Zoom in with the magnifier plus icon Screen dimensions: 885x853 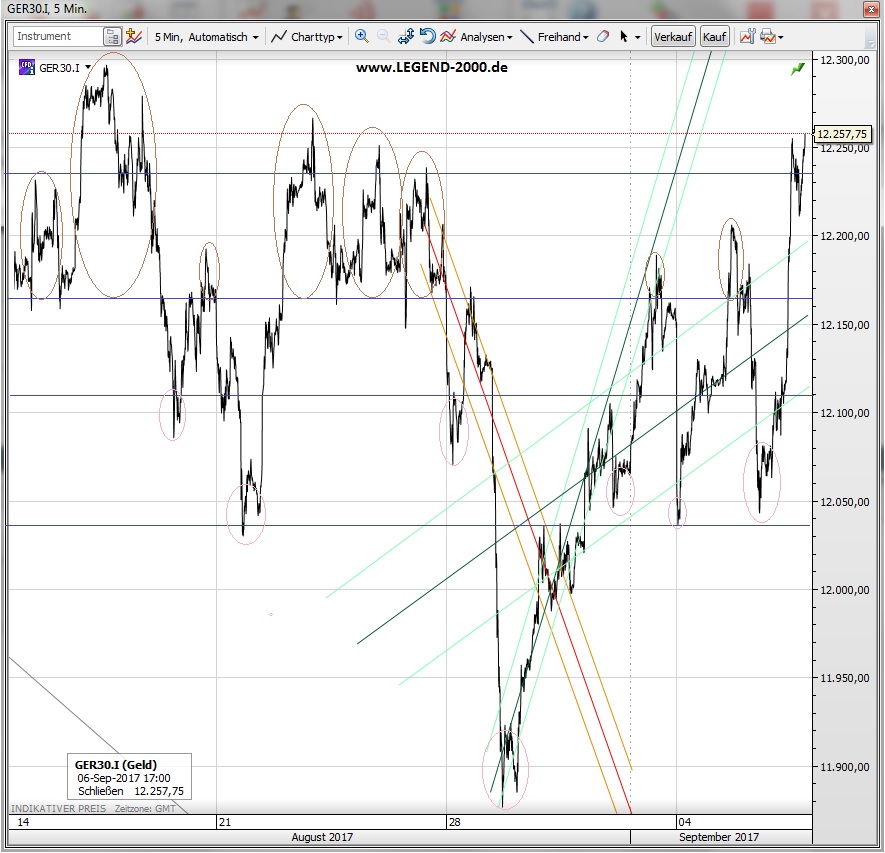pyautogui.click(x=362, y=37)
